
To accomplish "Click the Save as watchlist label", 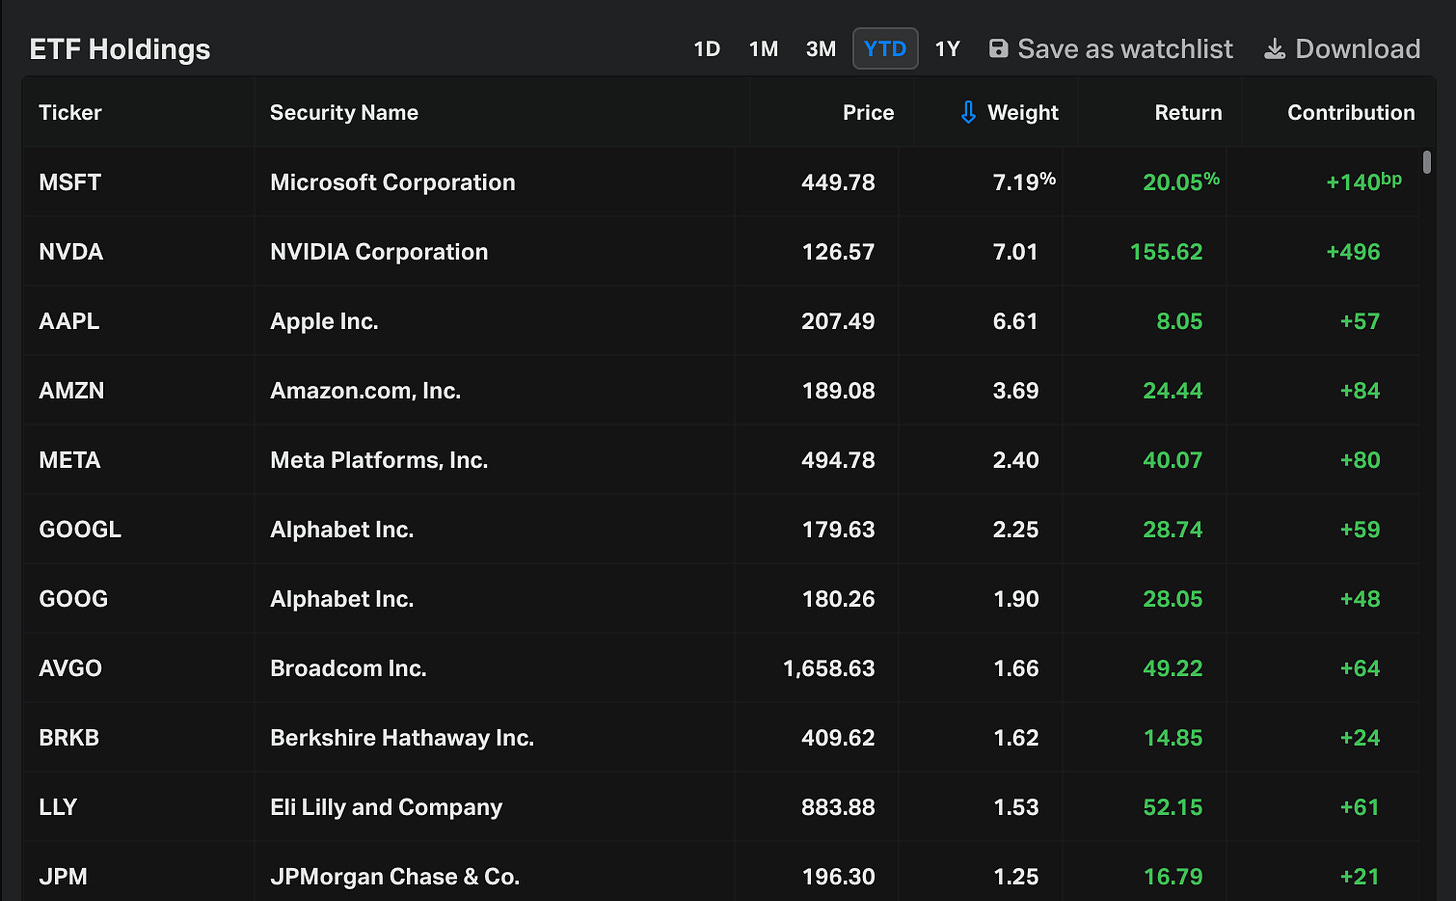I will [1125, 49].
